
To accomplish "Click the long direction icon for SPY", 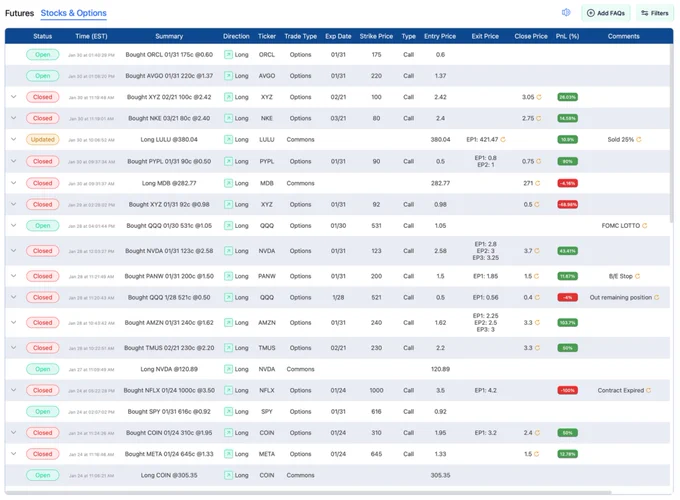I will coord(228,412).
